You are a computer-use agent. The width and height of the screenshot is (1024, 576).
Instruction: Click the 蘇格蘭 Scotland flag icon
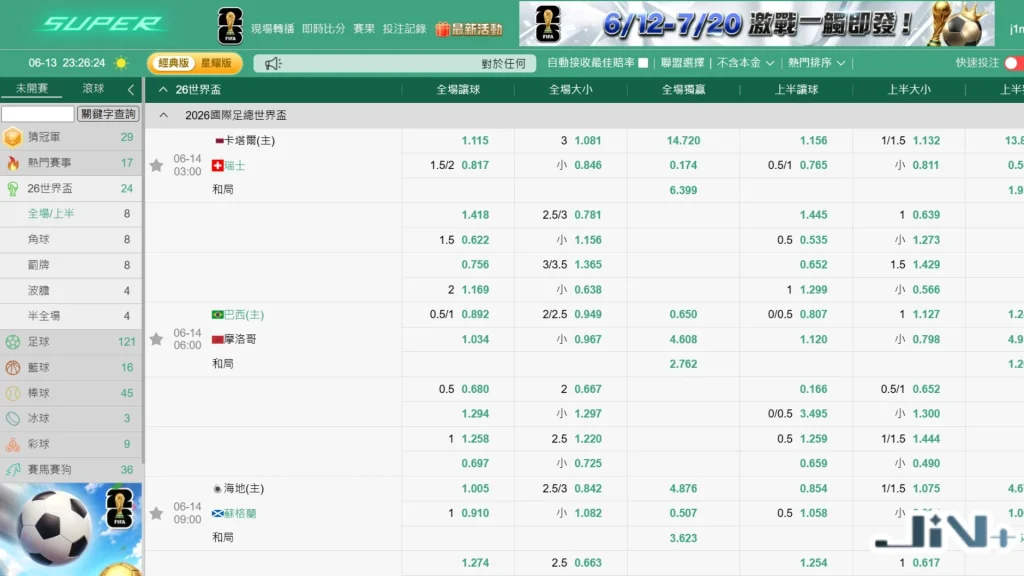coord(217,513)
